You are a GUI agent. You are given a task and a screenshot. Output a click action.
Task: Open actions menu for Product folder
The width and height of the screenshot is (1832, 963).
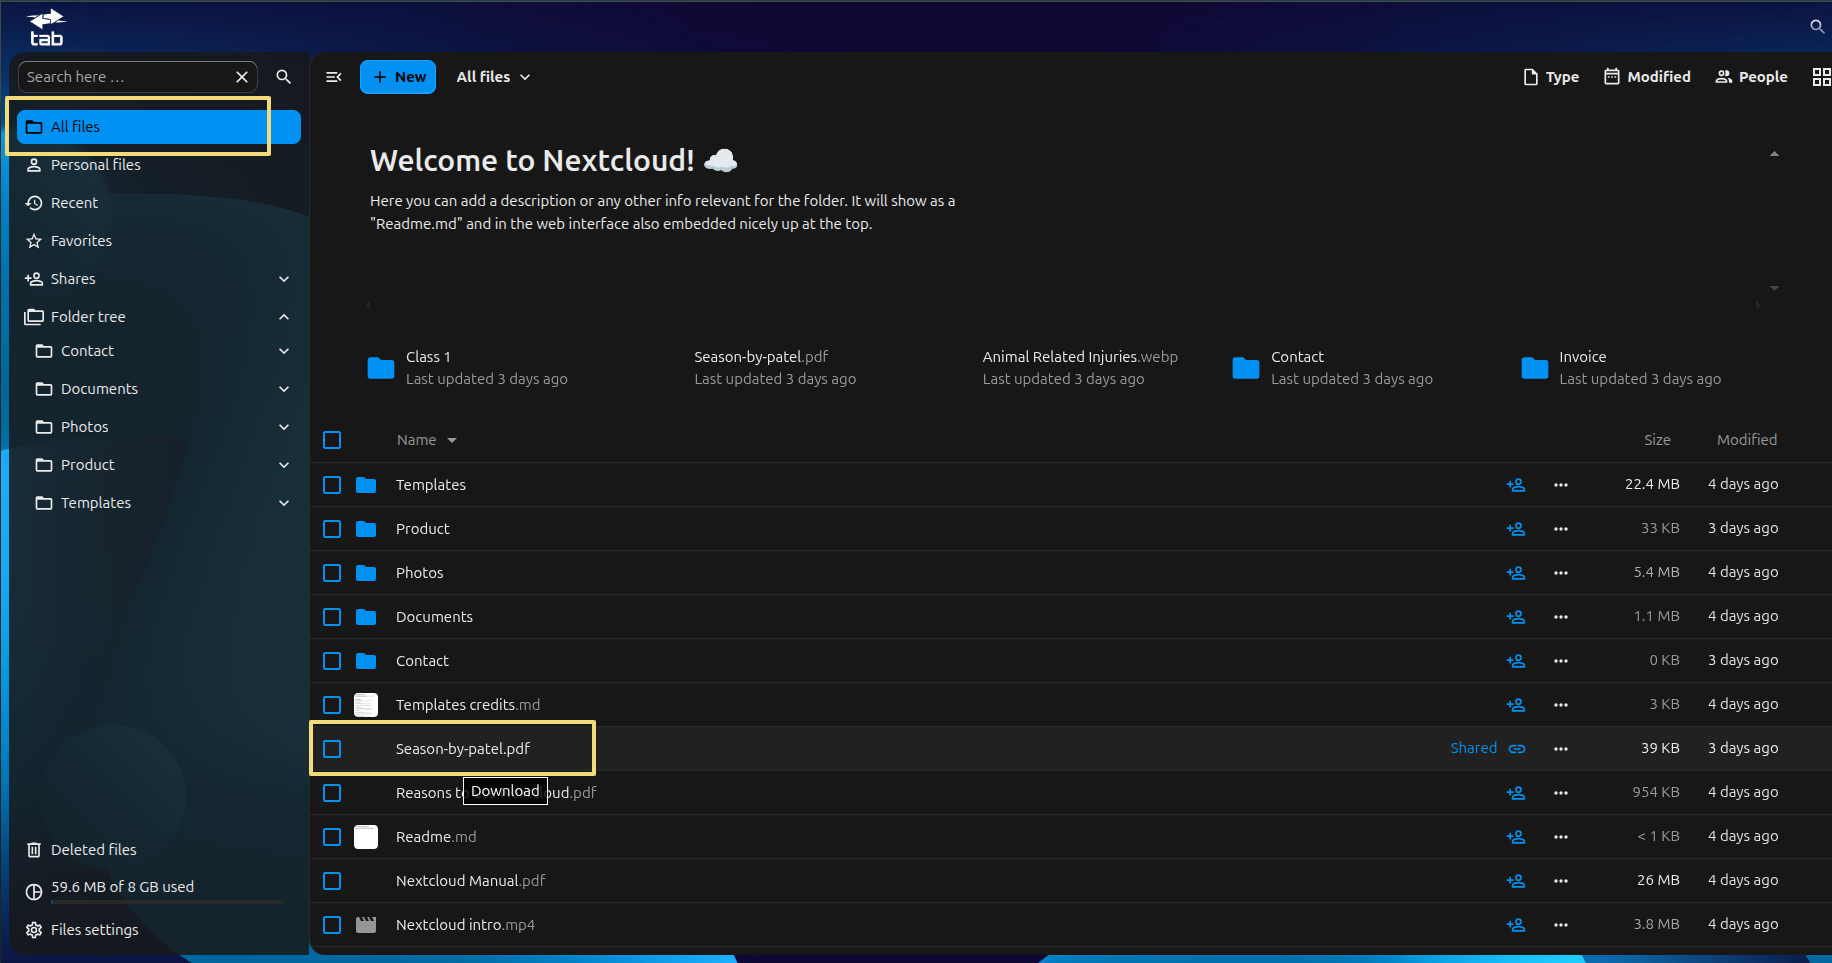click(x=1561, y=529)
